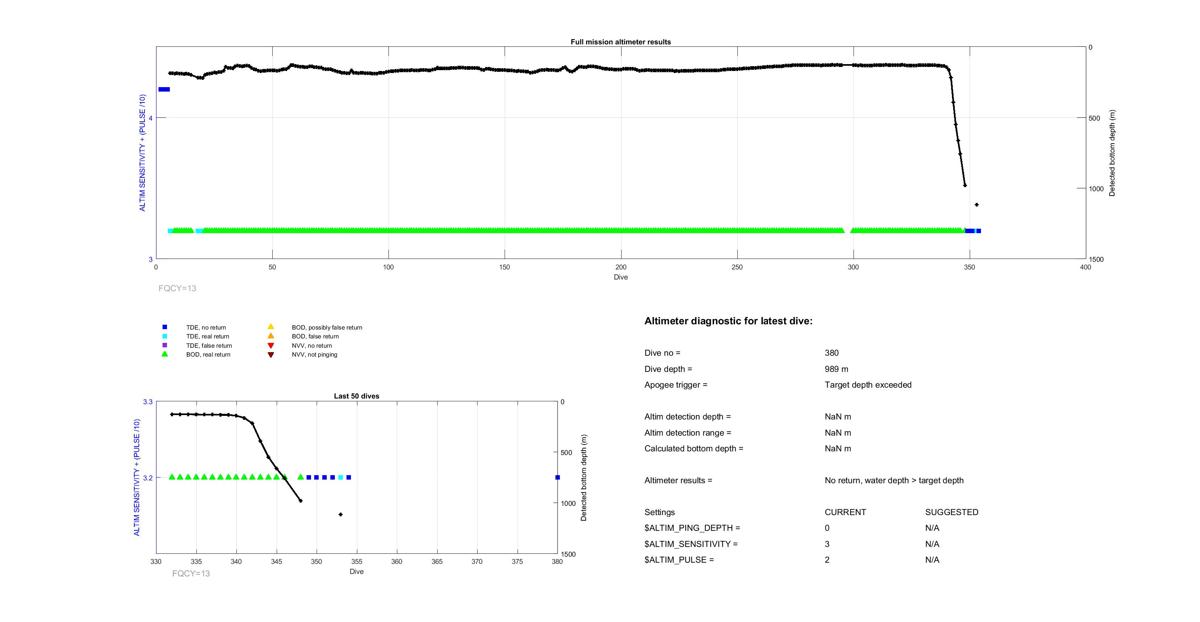Click the '$ALTIM_SENSITIVITY =' setting label

coord(691,544)
